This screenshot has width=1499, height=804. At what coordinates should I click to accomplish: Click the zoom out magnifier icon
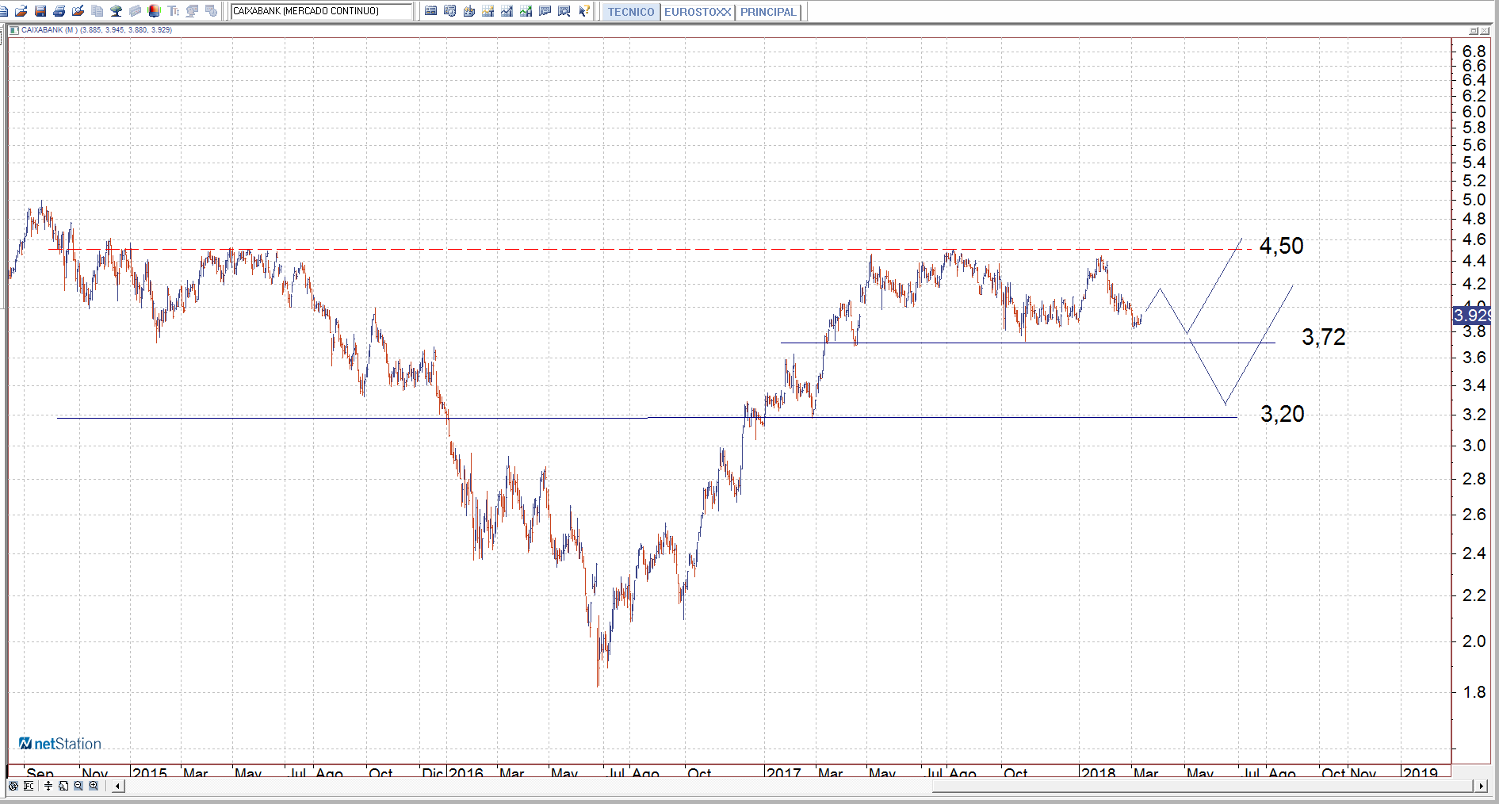(x=79, y=786)
